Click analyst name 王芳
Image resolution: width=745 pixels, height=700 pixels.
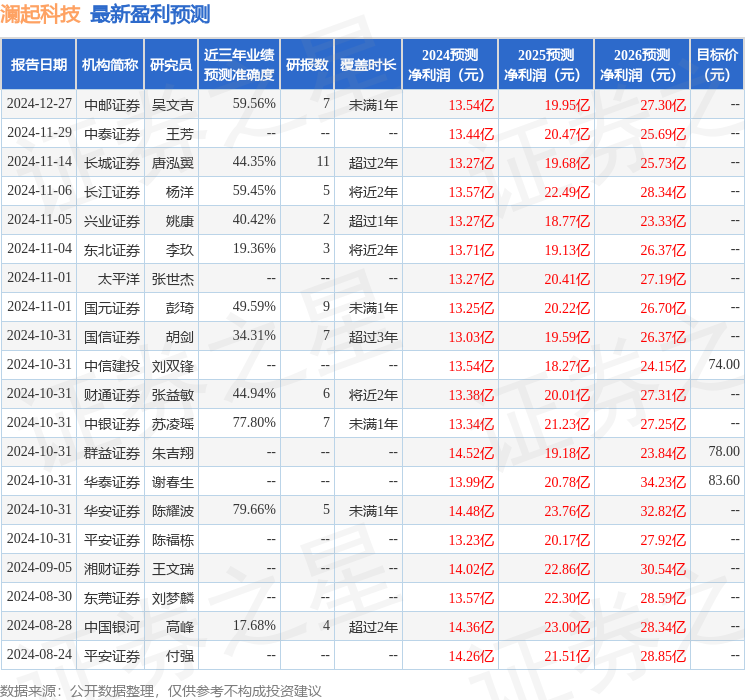coord(180,134)
